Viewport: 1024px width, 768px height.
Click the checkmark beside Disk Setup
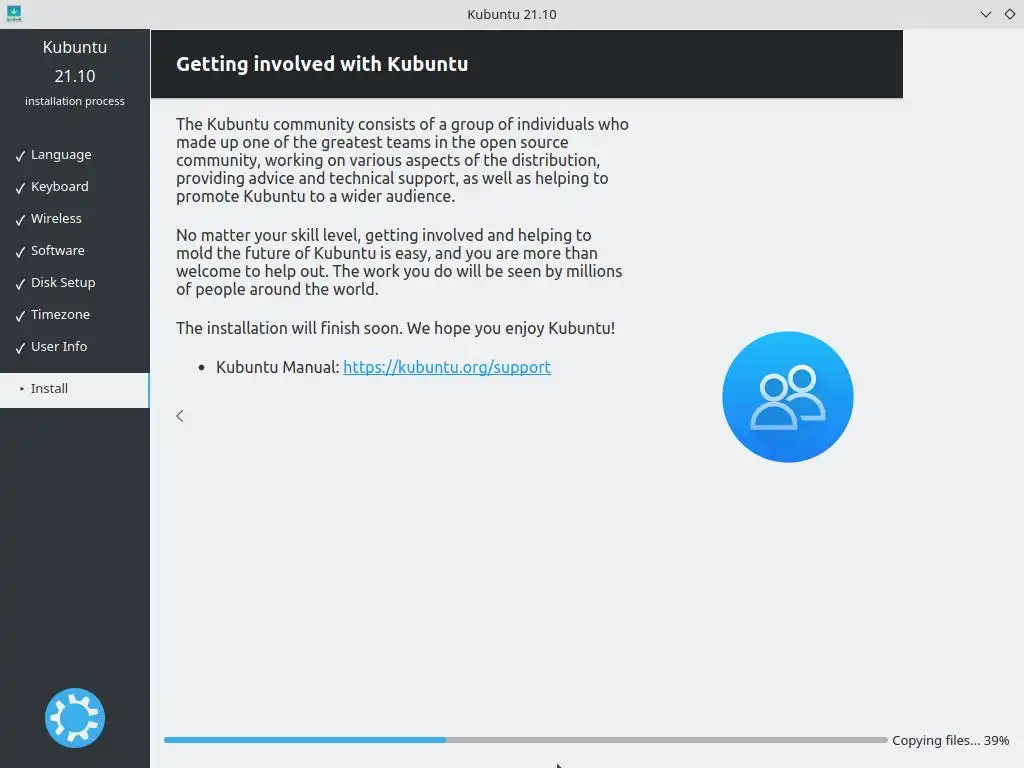pos(20,283)
